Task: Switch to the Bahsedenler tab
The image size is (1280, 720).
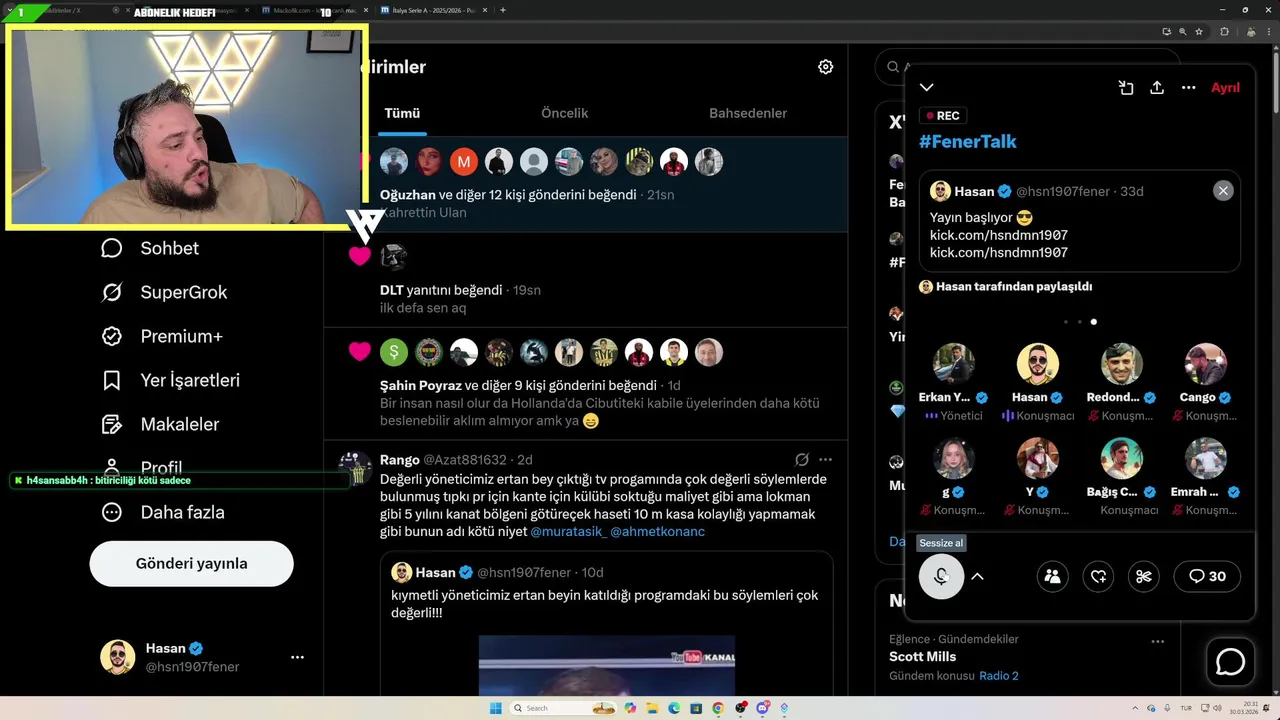Action: point(748,113)
